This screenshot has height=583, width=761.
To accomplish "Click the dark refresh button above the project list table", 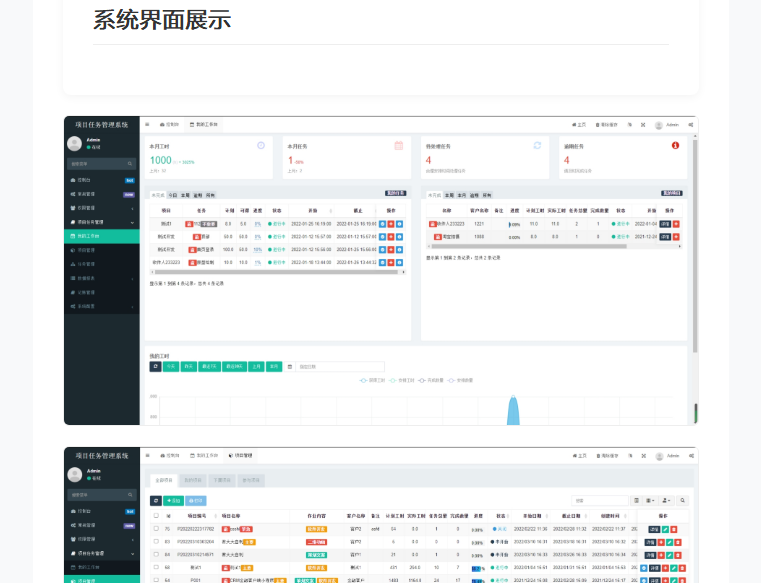I will tap(156, 500).
